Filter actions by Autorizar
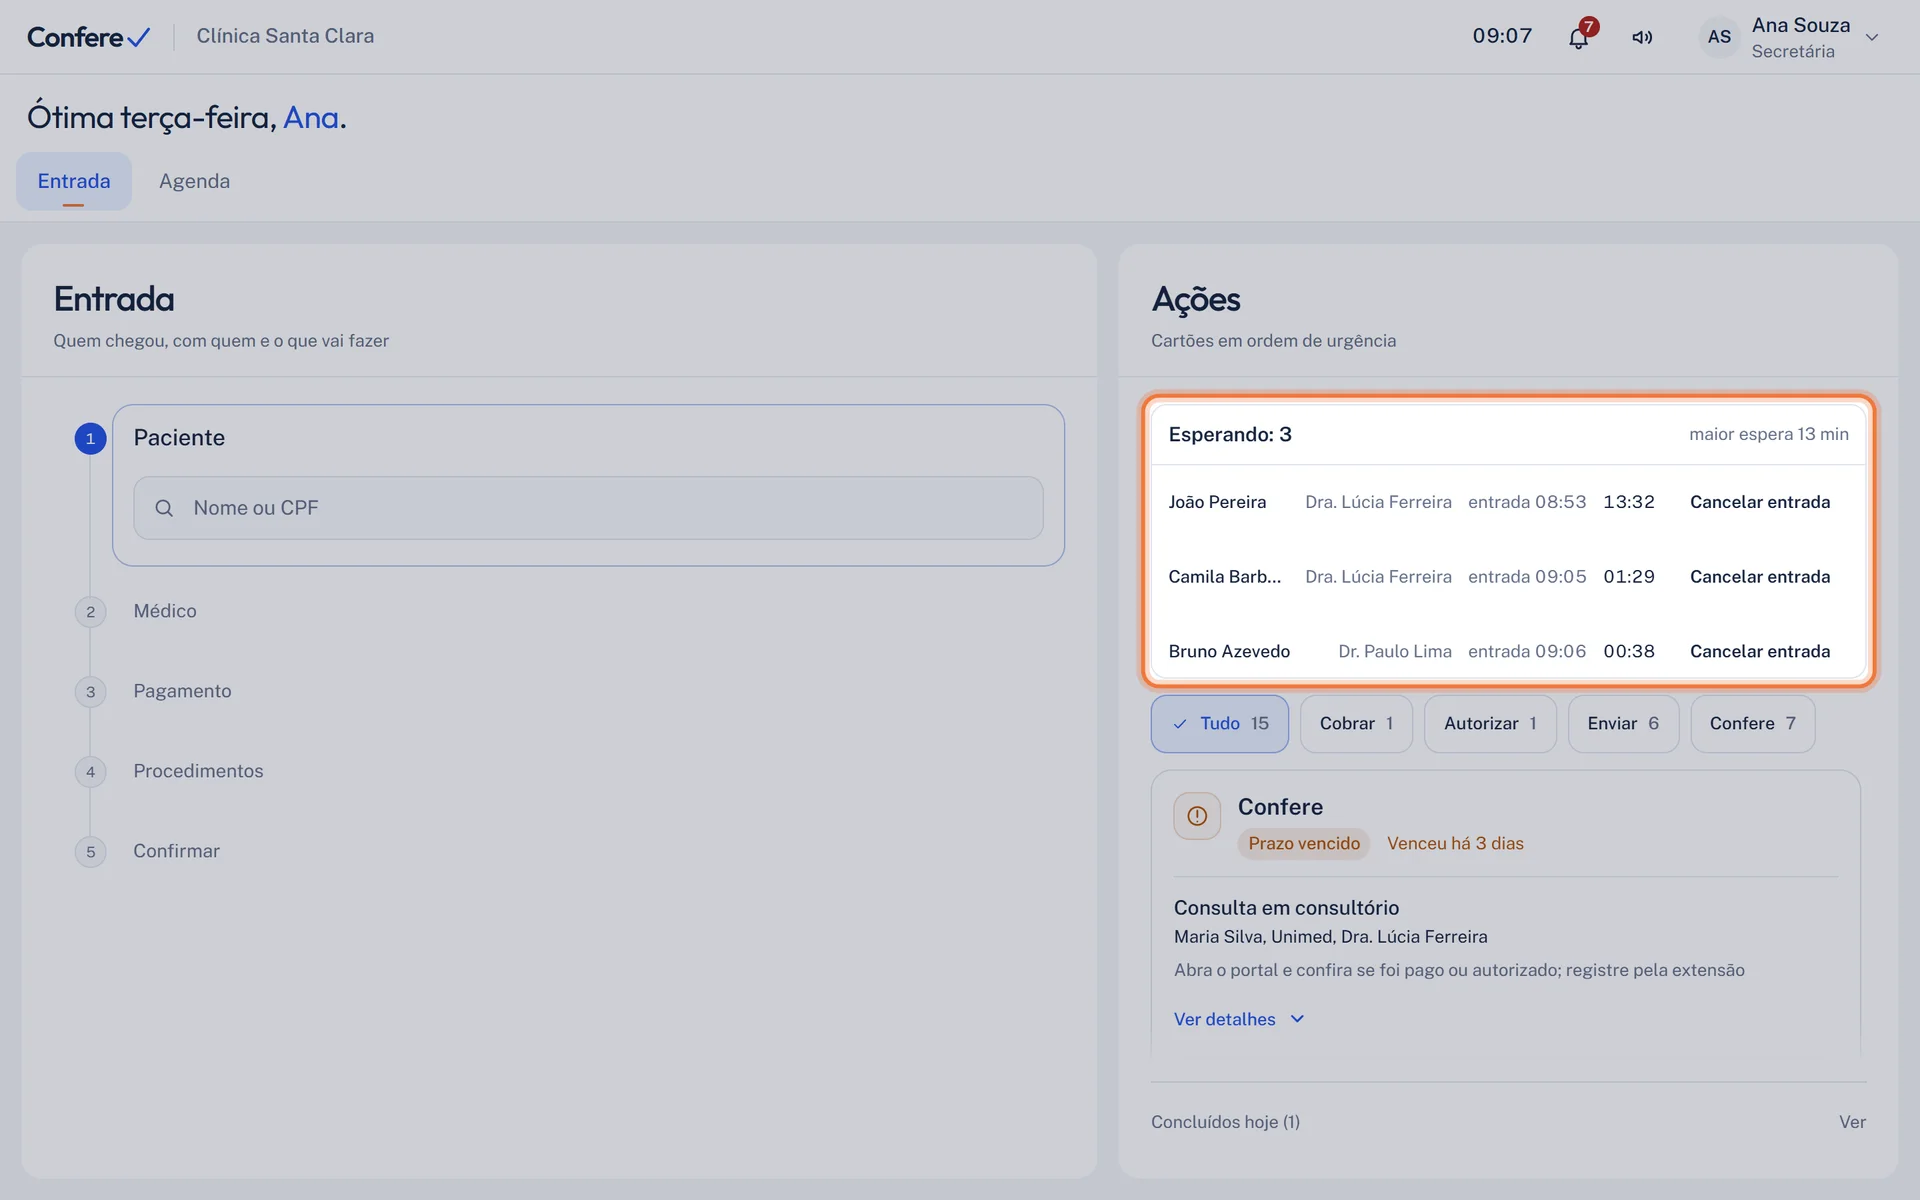The width and height of the screenshot is (1920, 1200). click(1490, 723)
